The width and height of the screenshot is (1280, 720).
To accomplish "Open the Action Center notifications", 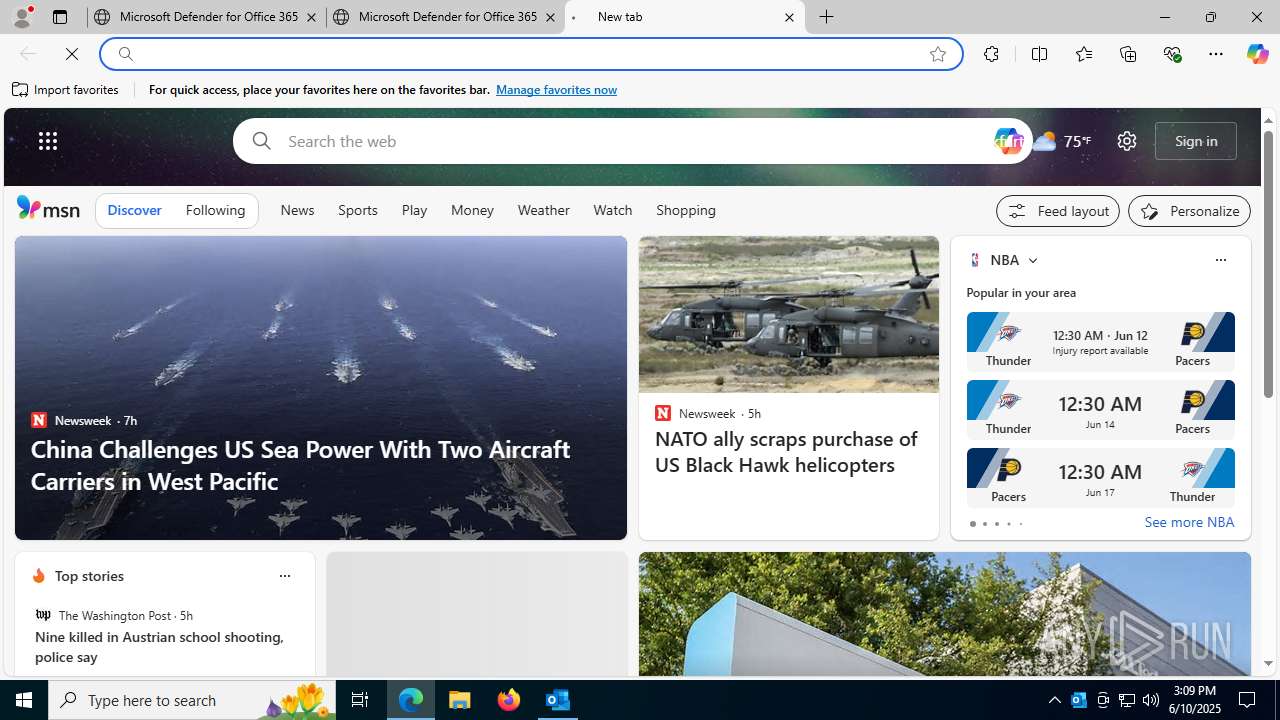I will pyautogui.click(x=1248, y=700).
